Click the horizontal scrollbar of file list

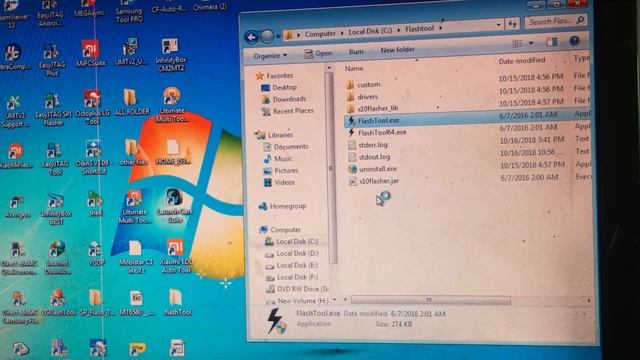click(431, 300)
